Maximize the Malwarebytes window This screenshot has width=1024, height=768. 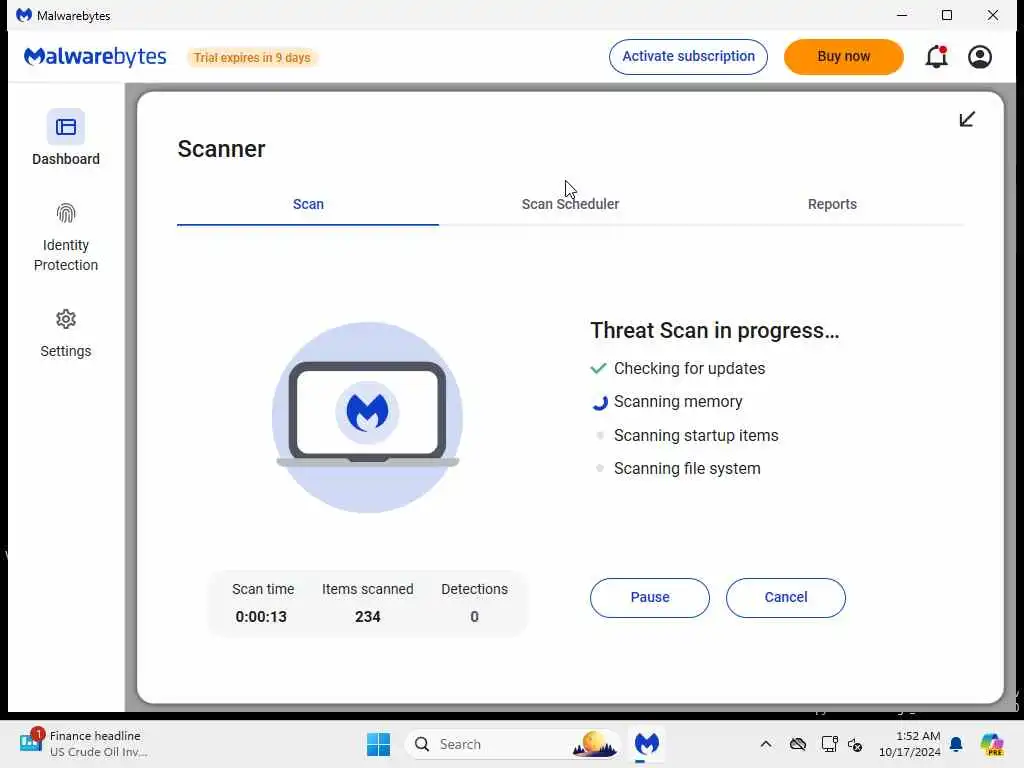tap(947, 15)
